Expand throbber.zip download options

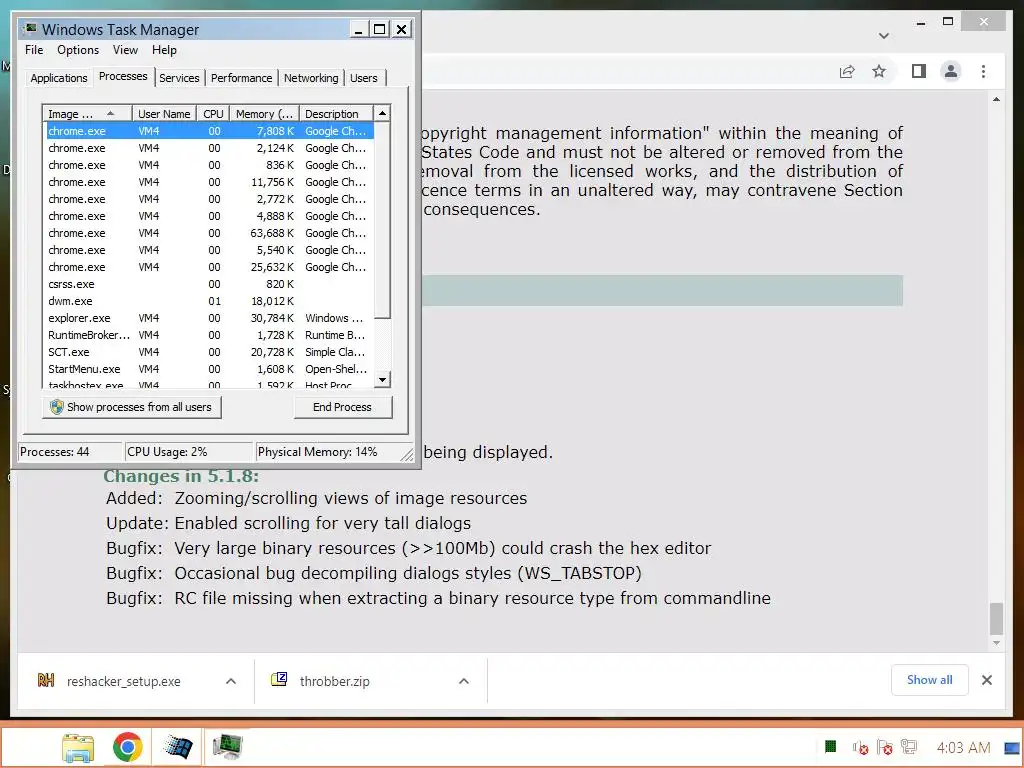[x=464, y=681]
